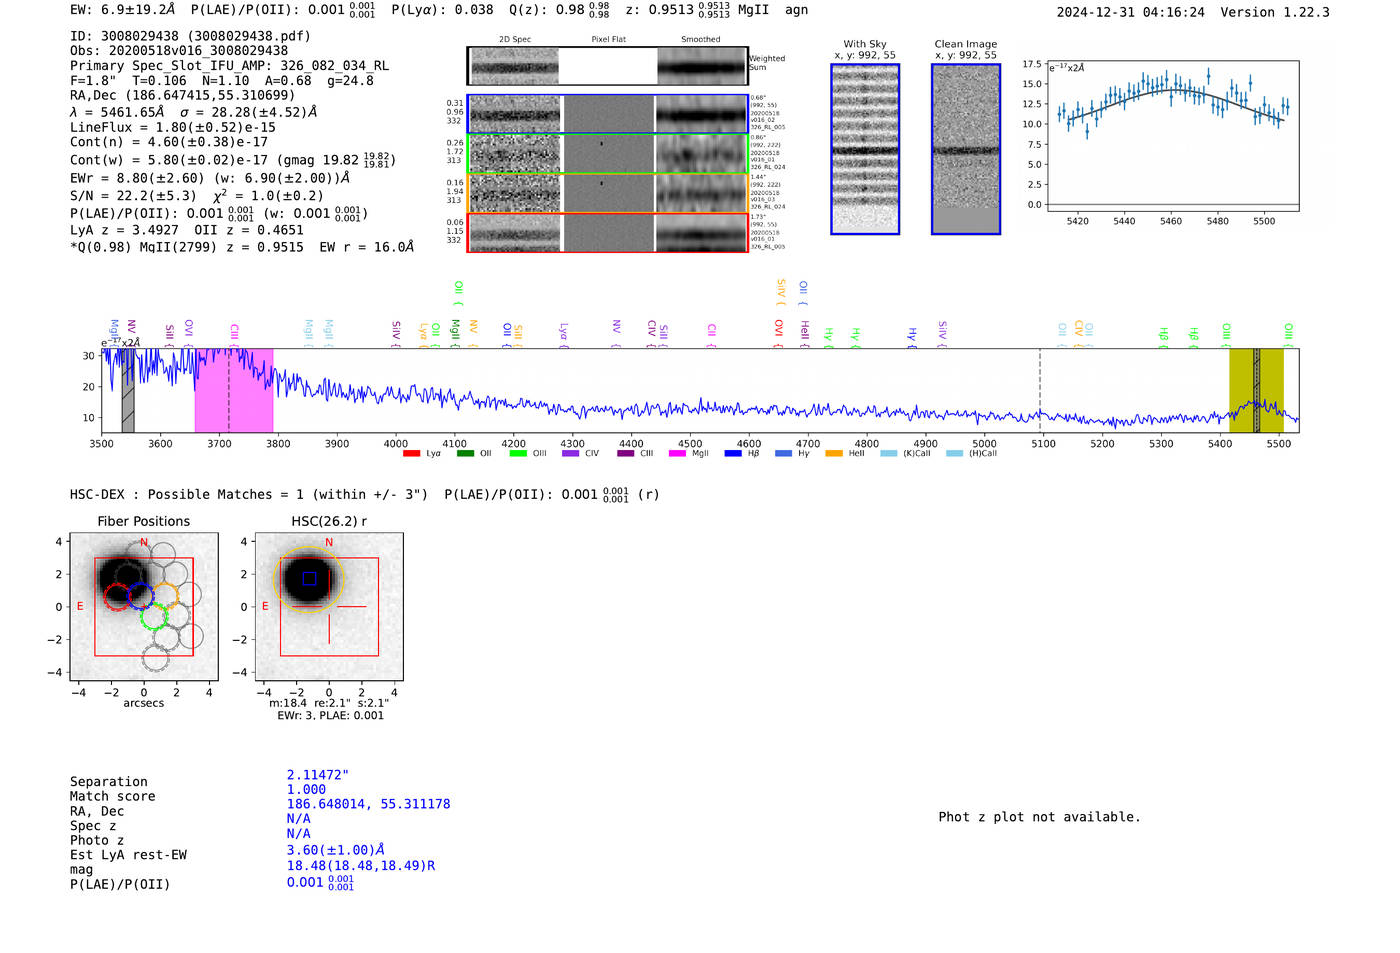Click the green fiber circle in Fiber Positions
The image size is (1400, 953).
(154, 616)
